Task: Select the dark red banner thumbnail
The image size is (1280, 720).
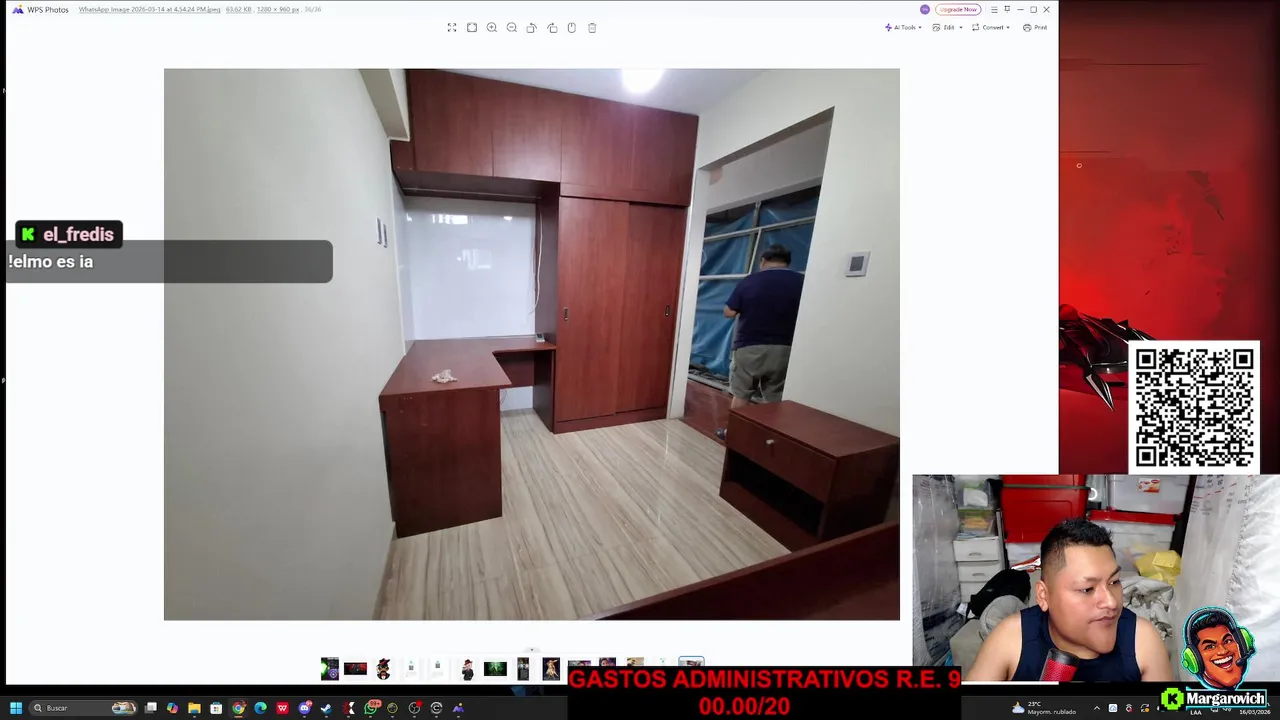Action: coord(355,669)
